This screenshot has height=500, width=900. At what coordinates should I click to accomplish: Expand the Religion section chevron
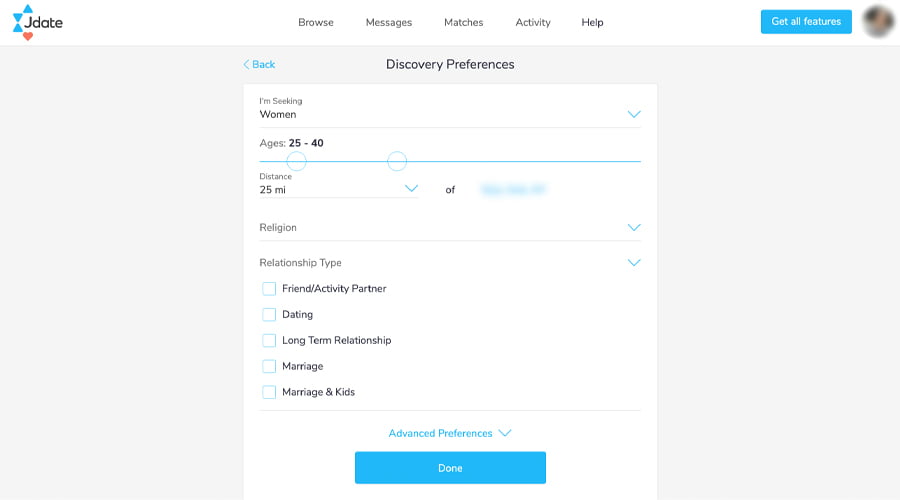pos(634,227)
